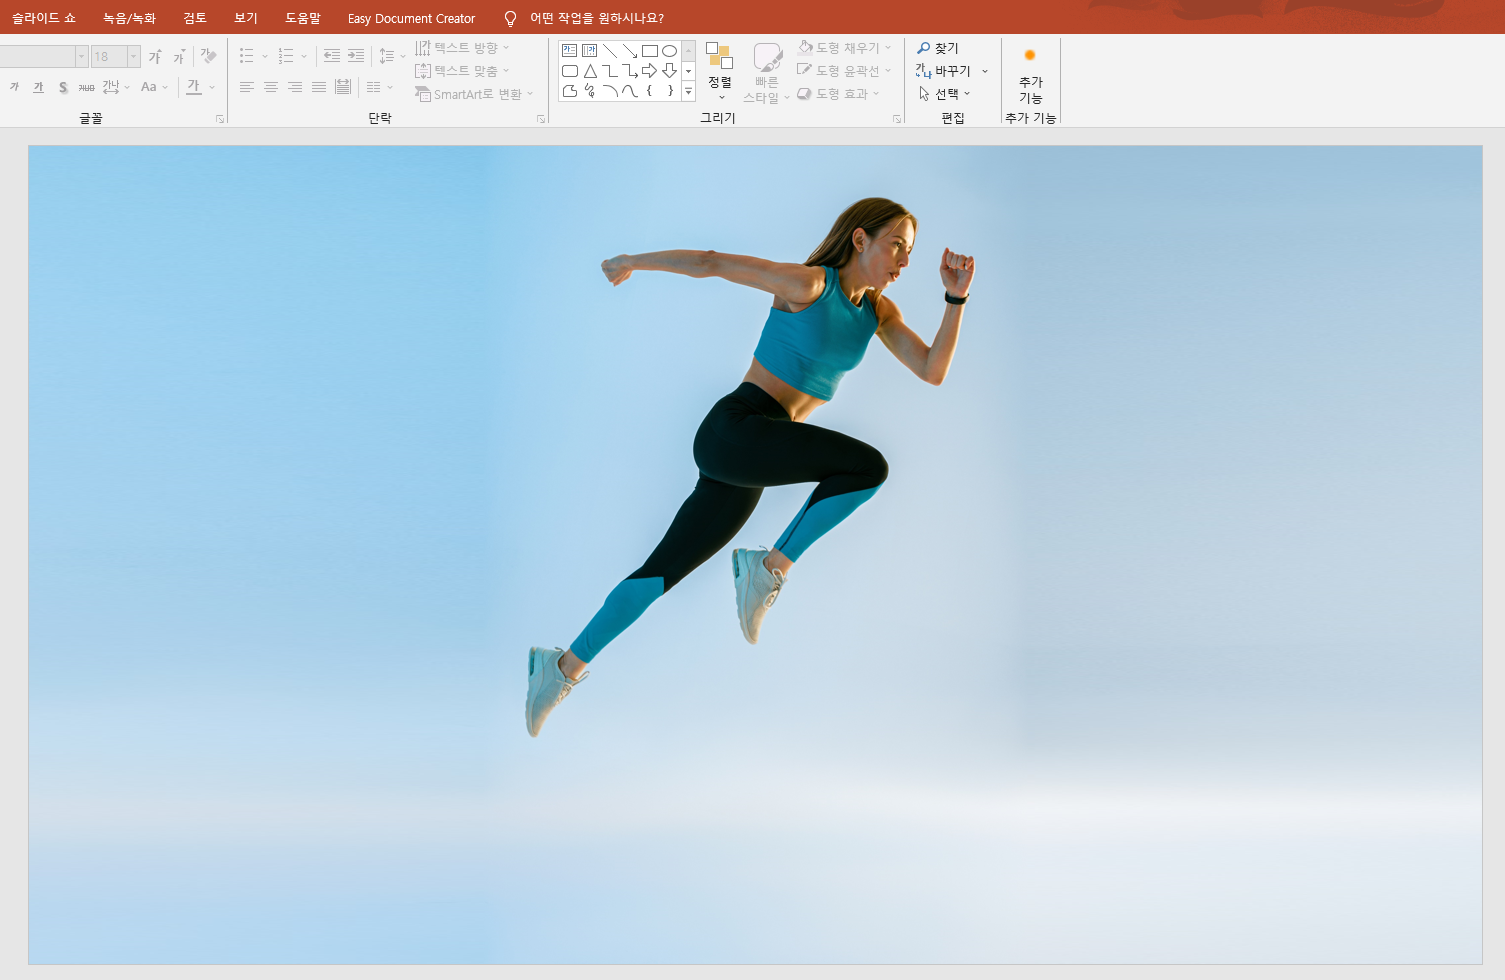The width and height of the screenshot is (1505, 980).
Task: Select the rounded rectangle shape
Action: [569, 71]
